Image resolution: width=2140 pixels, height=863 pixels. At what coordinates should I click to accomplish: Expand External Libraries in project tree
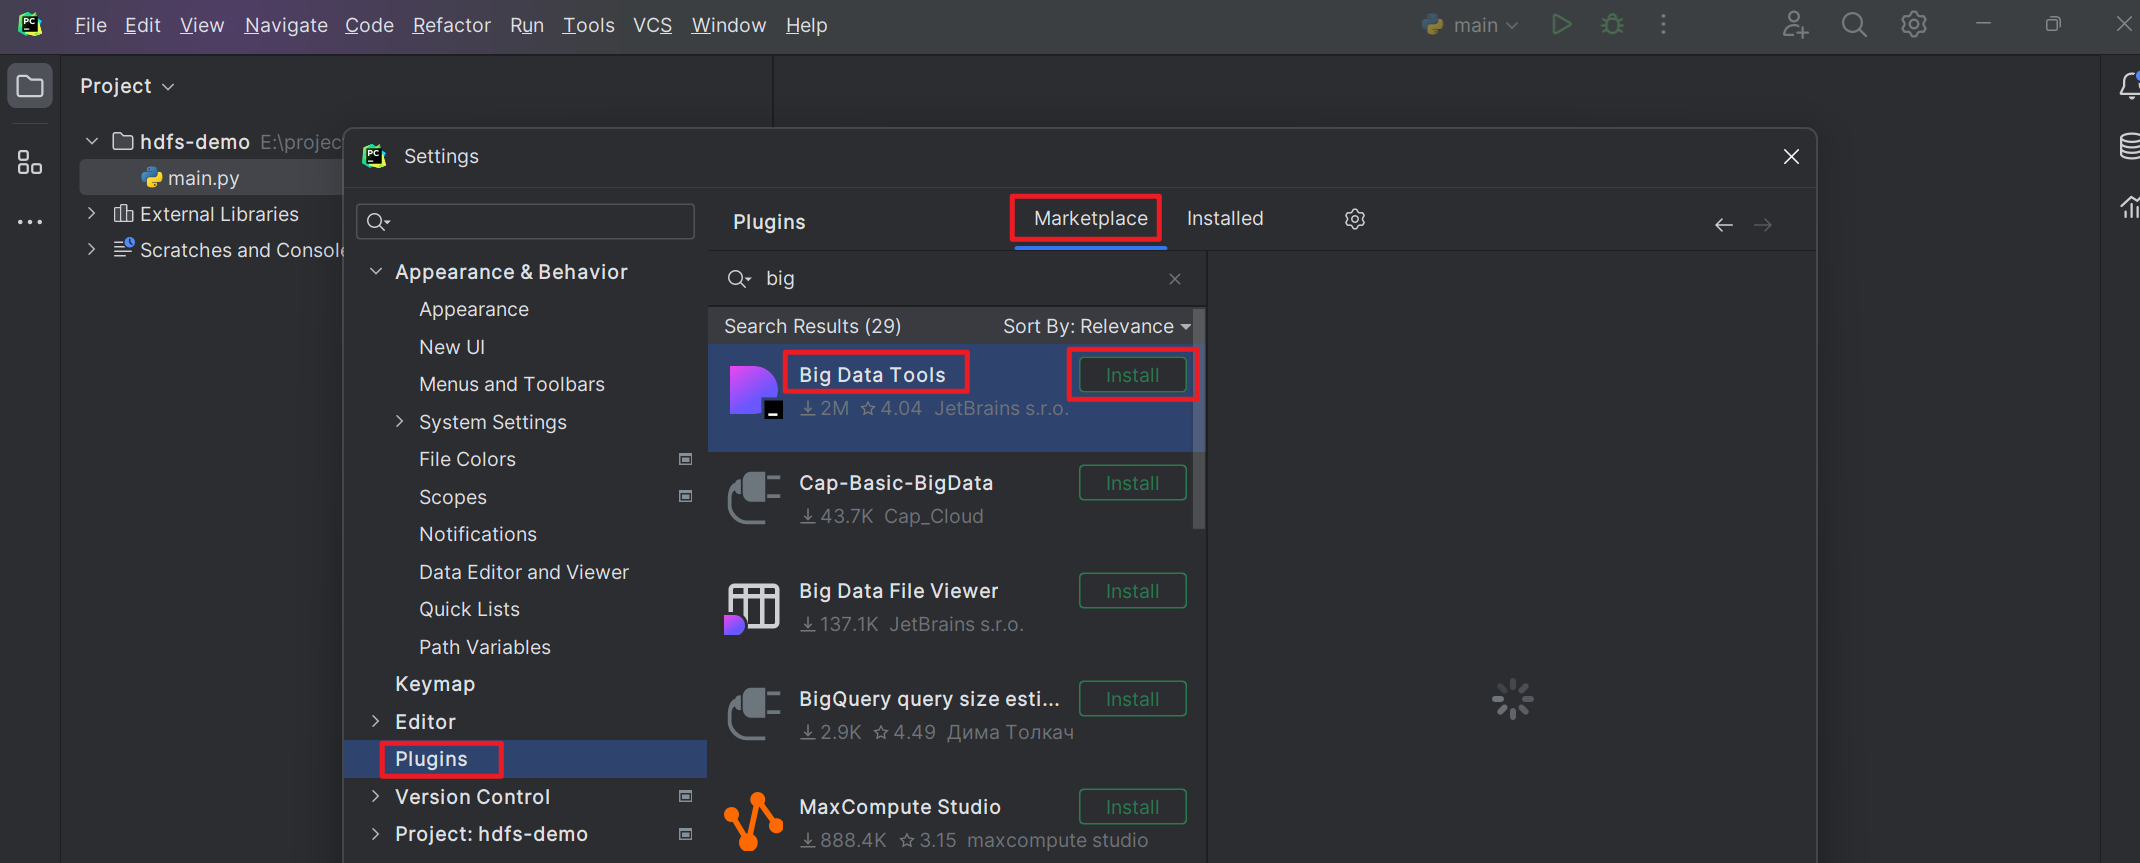coord(92,213)
